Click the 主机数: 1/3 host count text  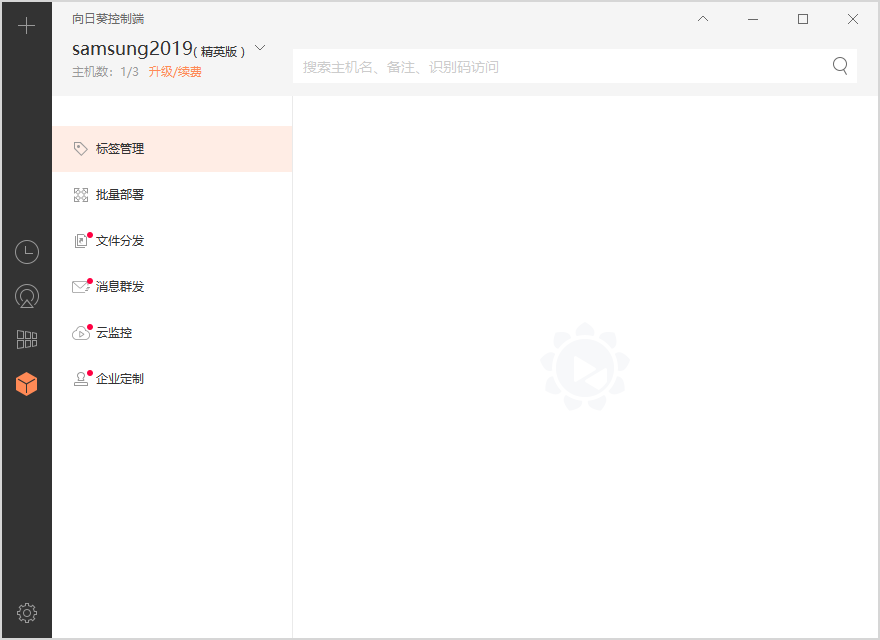pyautogui.click(x=105, y=72)
